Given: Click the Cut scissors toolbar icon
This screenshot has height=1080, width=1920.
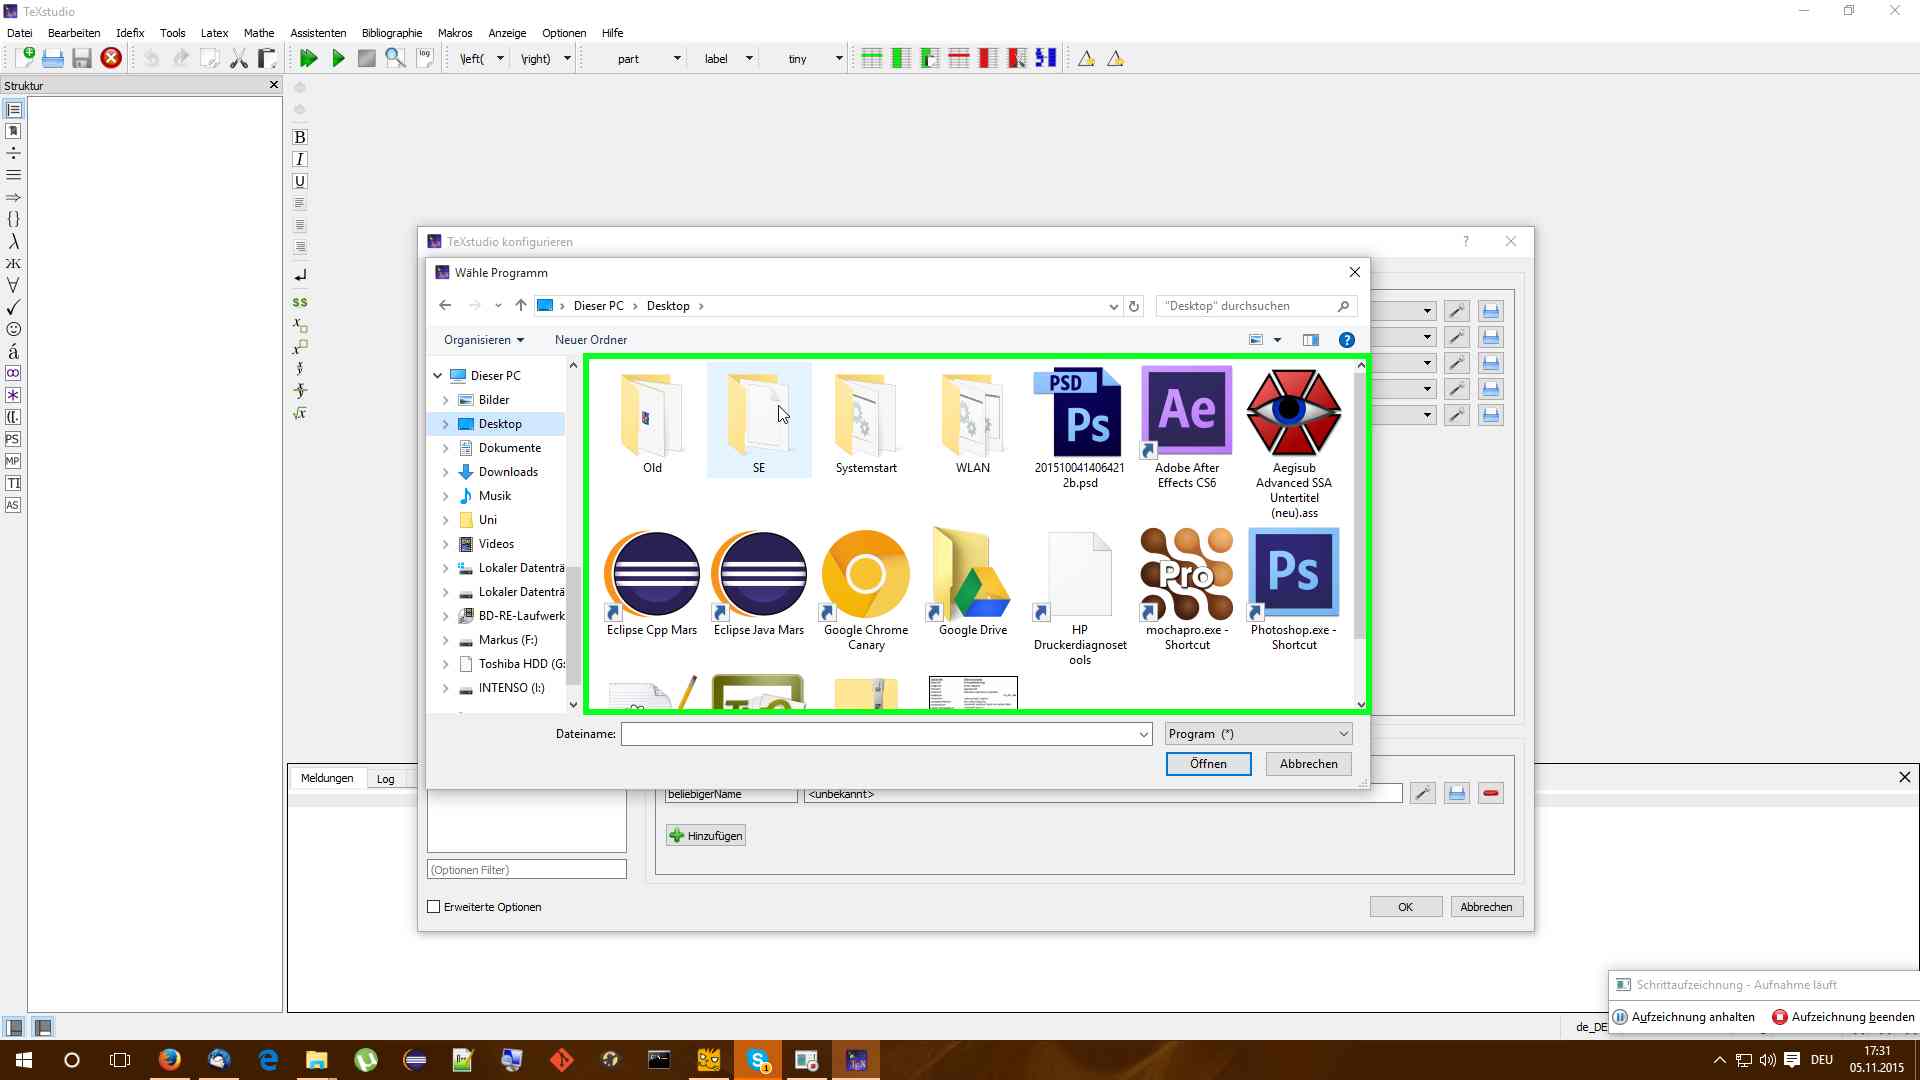Looking at the screenshot, I should 238,59.
